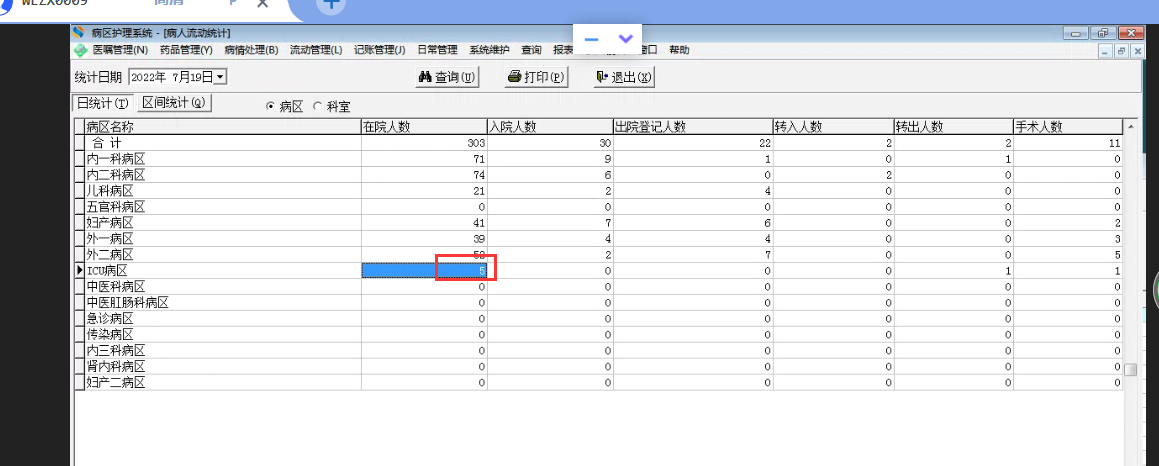Click the 在院人数 column header
The height and width of the screenshot is (466, 1159).
coord(424,126)
